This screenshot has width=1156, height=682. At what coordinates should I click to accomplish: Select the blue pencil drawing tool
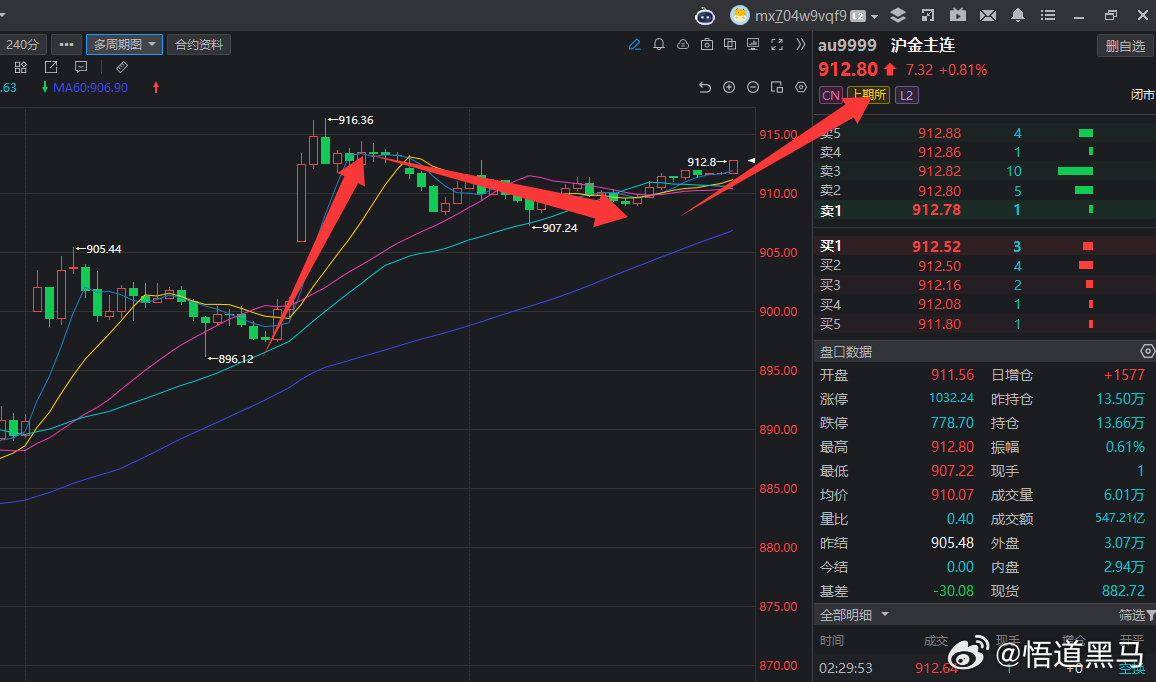(635, 44)
